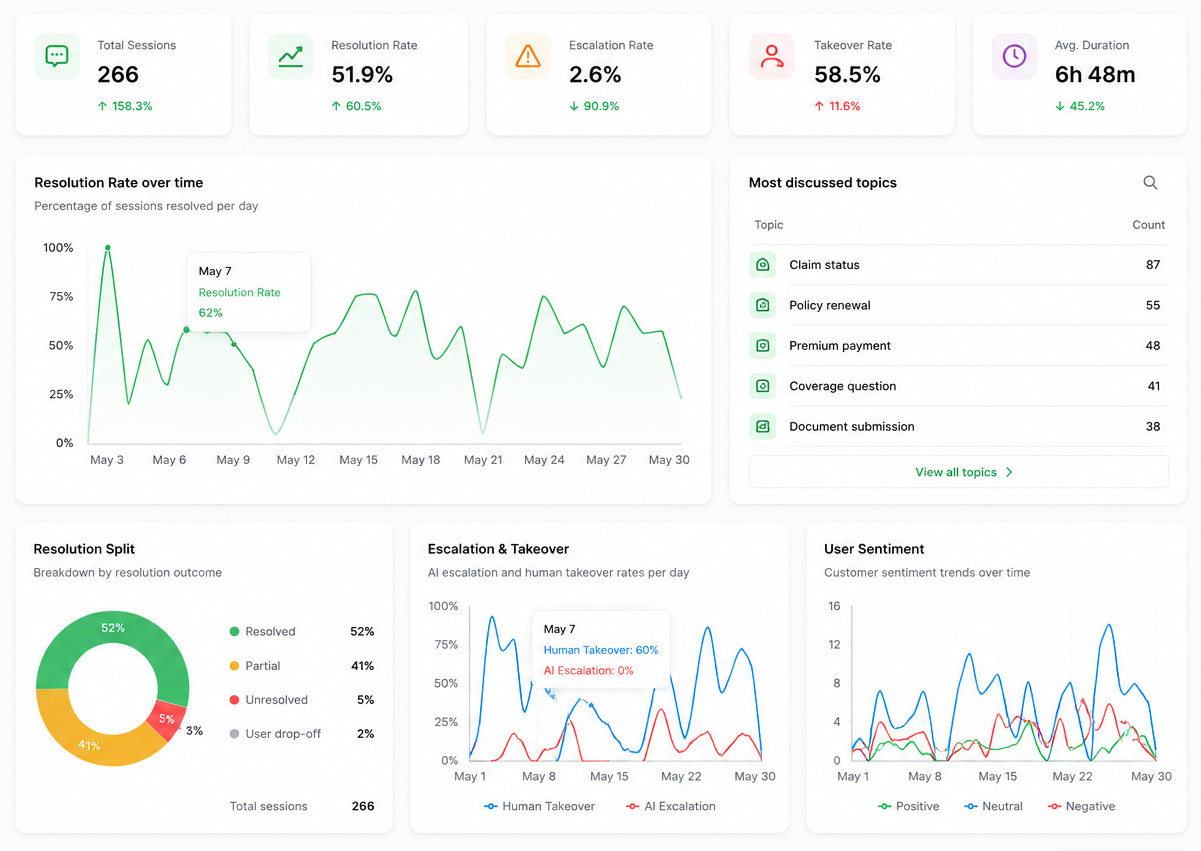Select the Document submission row
This screenshot has width=1201, height=851.
(958, 426)
